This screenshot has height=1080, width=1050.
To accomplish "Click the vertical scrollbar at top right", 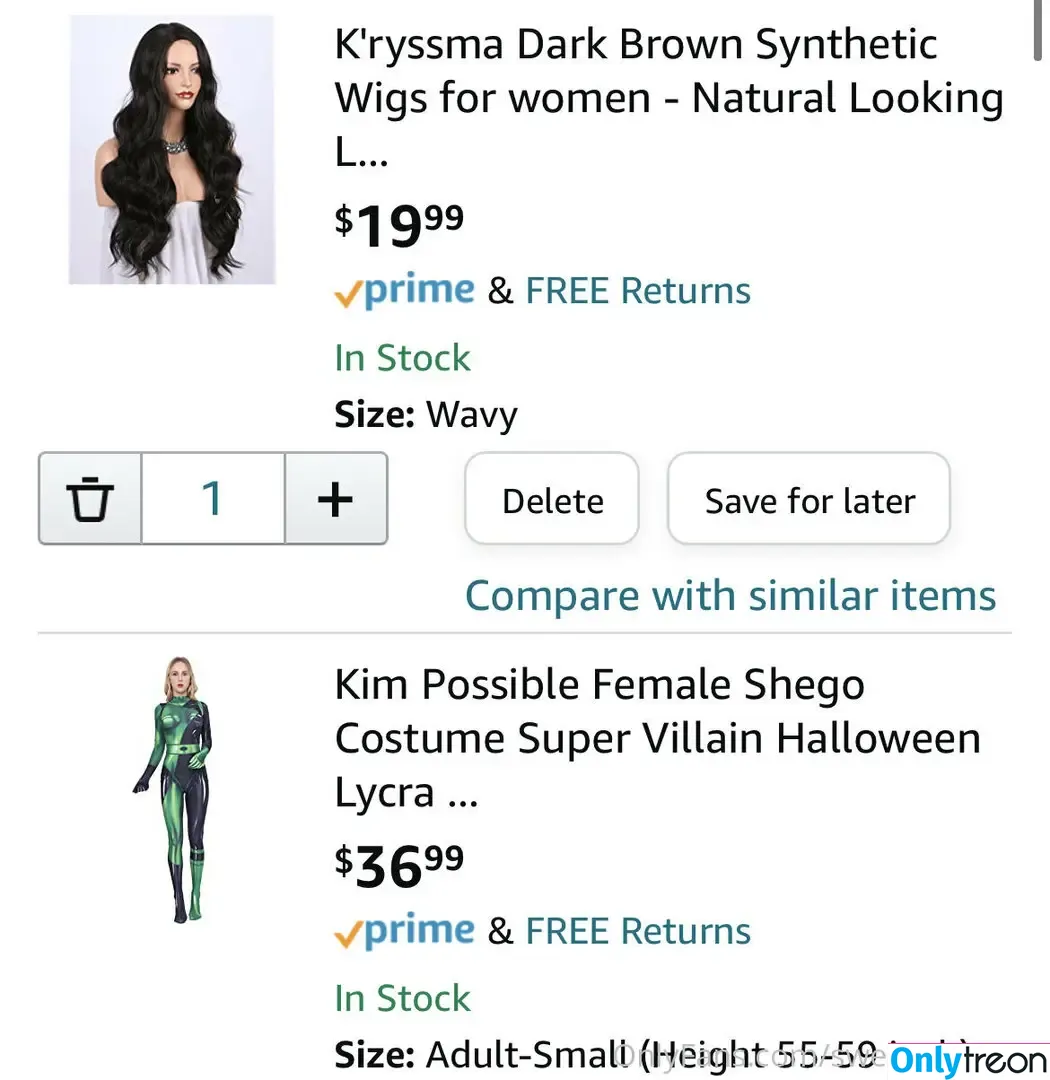I will (x=1038, y=30).
